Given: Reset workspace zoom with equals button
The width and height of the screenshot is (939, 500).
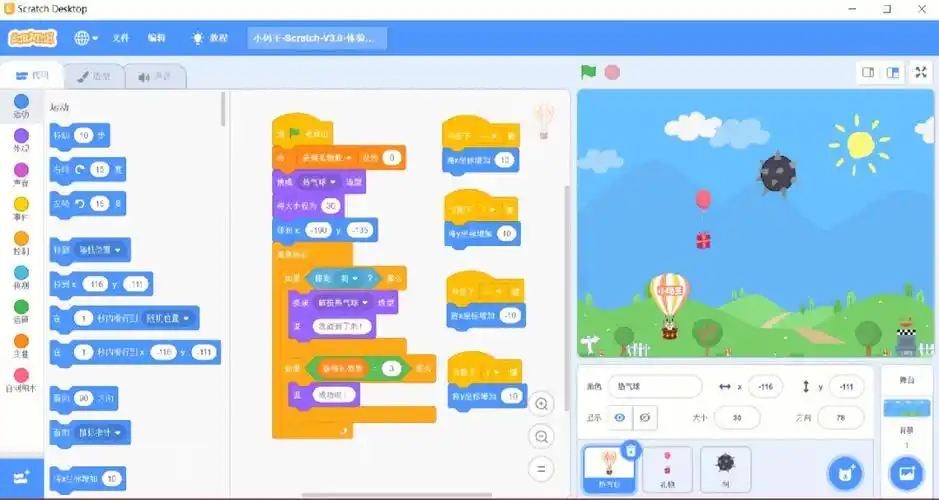Looking at the screenshot, I should click(x=541, y=469).
